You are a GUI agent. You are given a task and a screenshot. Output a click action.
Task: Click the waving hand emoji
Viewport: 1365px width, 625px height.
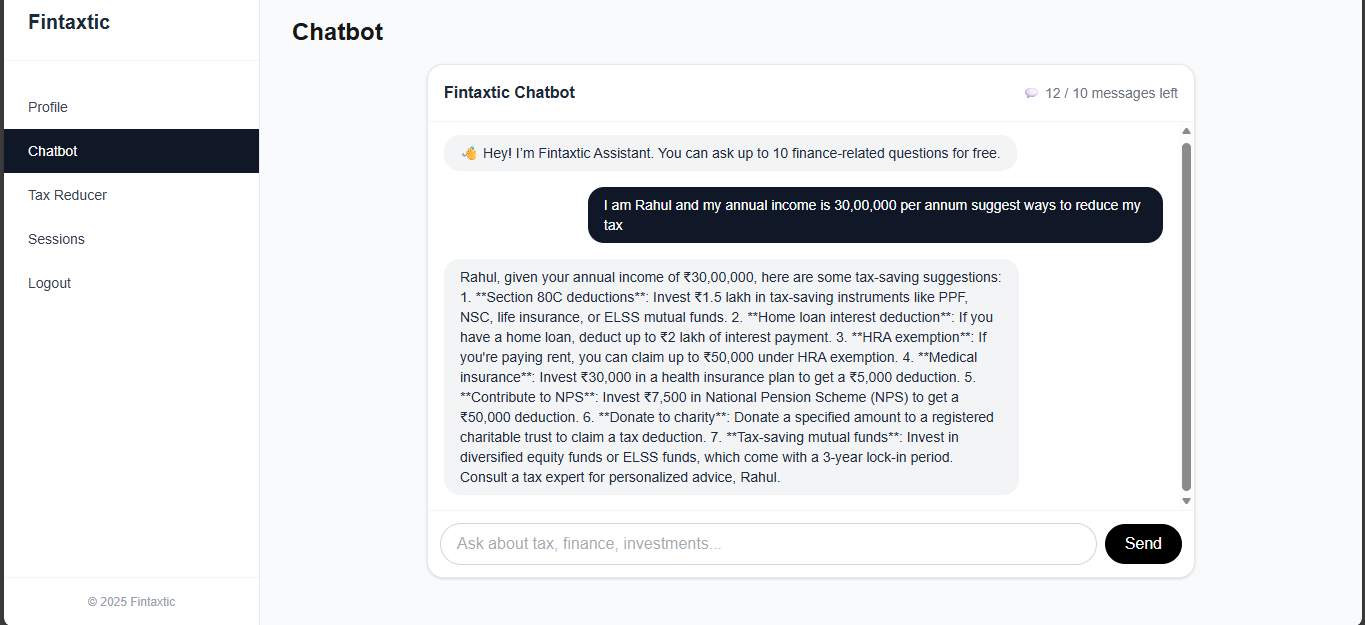click(x=469, y=153)
